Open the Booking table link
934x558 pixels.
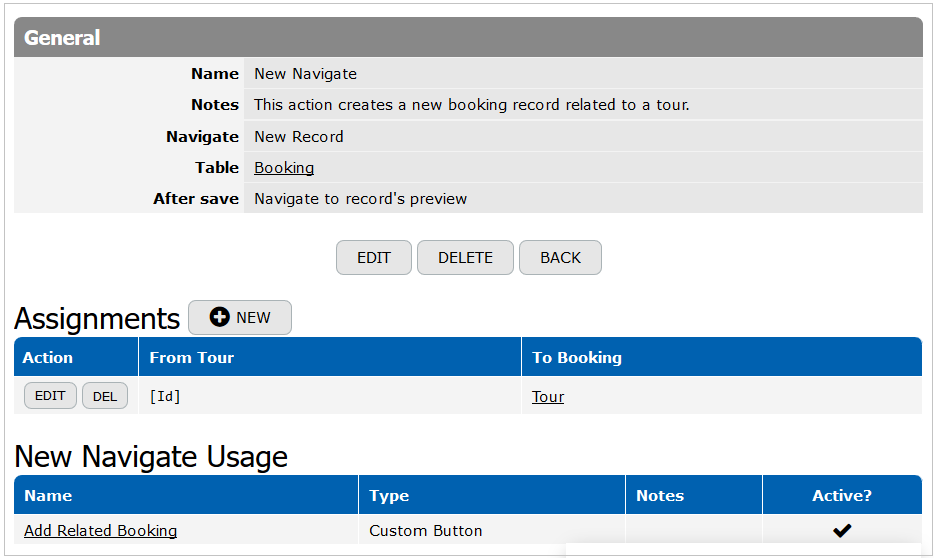click(284, 167)
